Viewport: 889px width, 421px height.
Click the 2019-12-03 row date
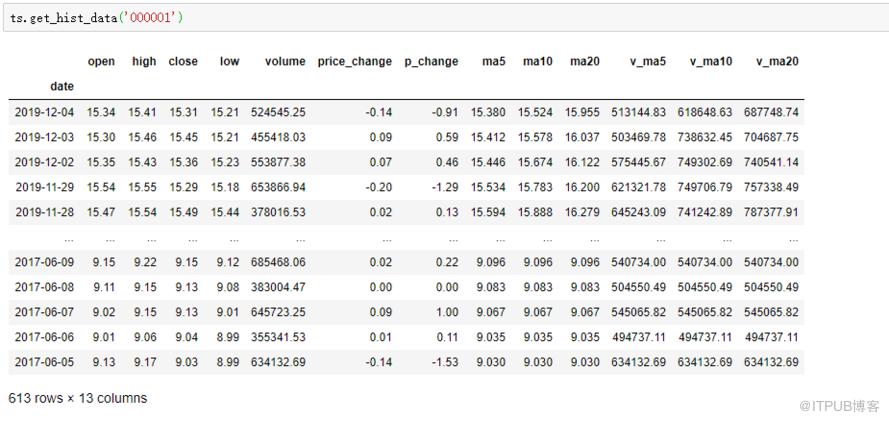pos(44,137)
